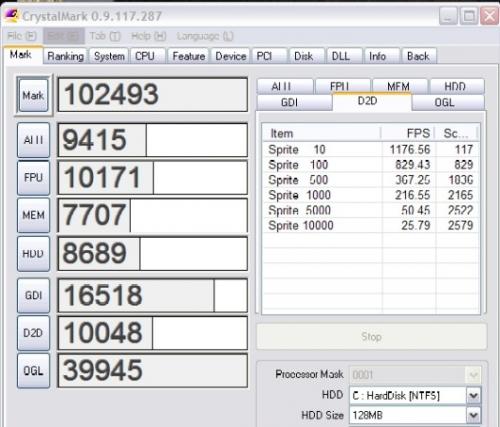This screenshot has width=500, height=427.
Task: Select the Sprite 1000 row
Action: [x=371, y=195]
